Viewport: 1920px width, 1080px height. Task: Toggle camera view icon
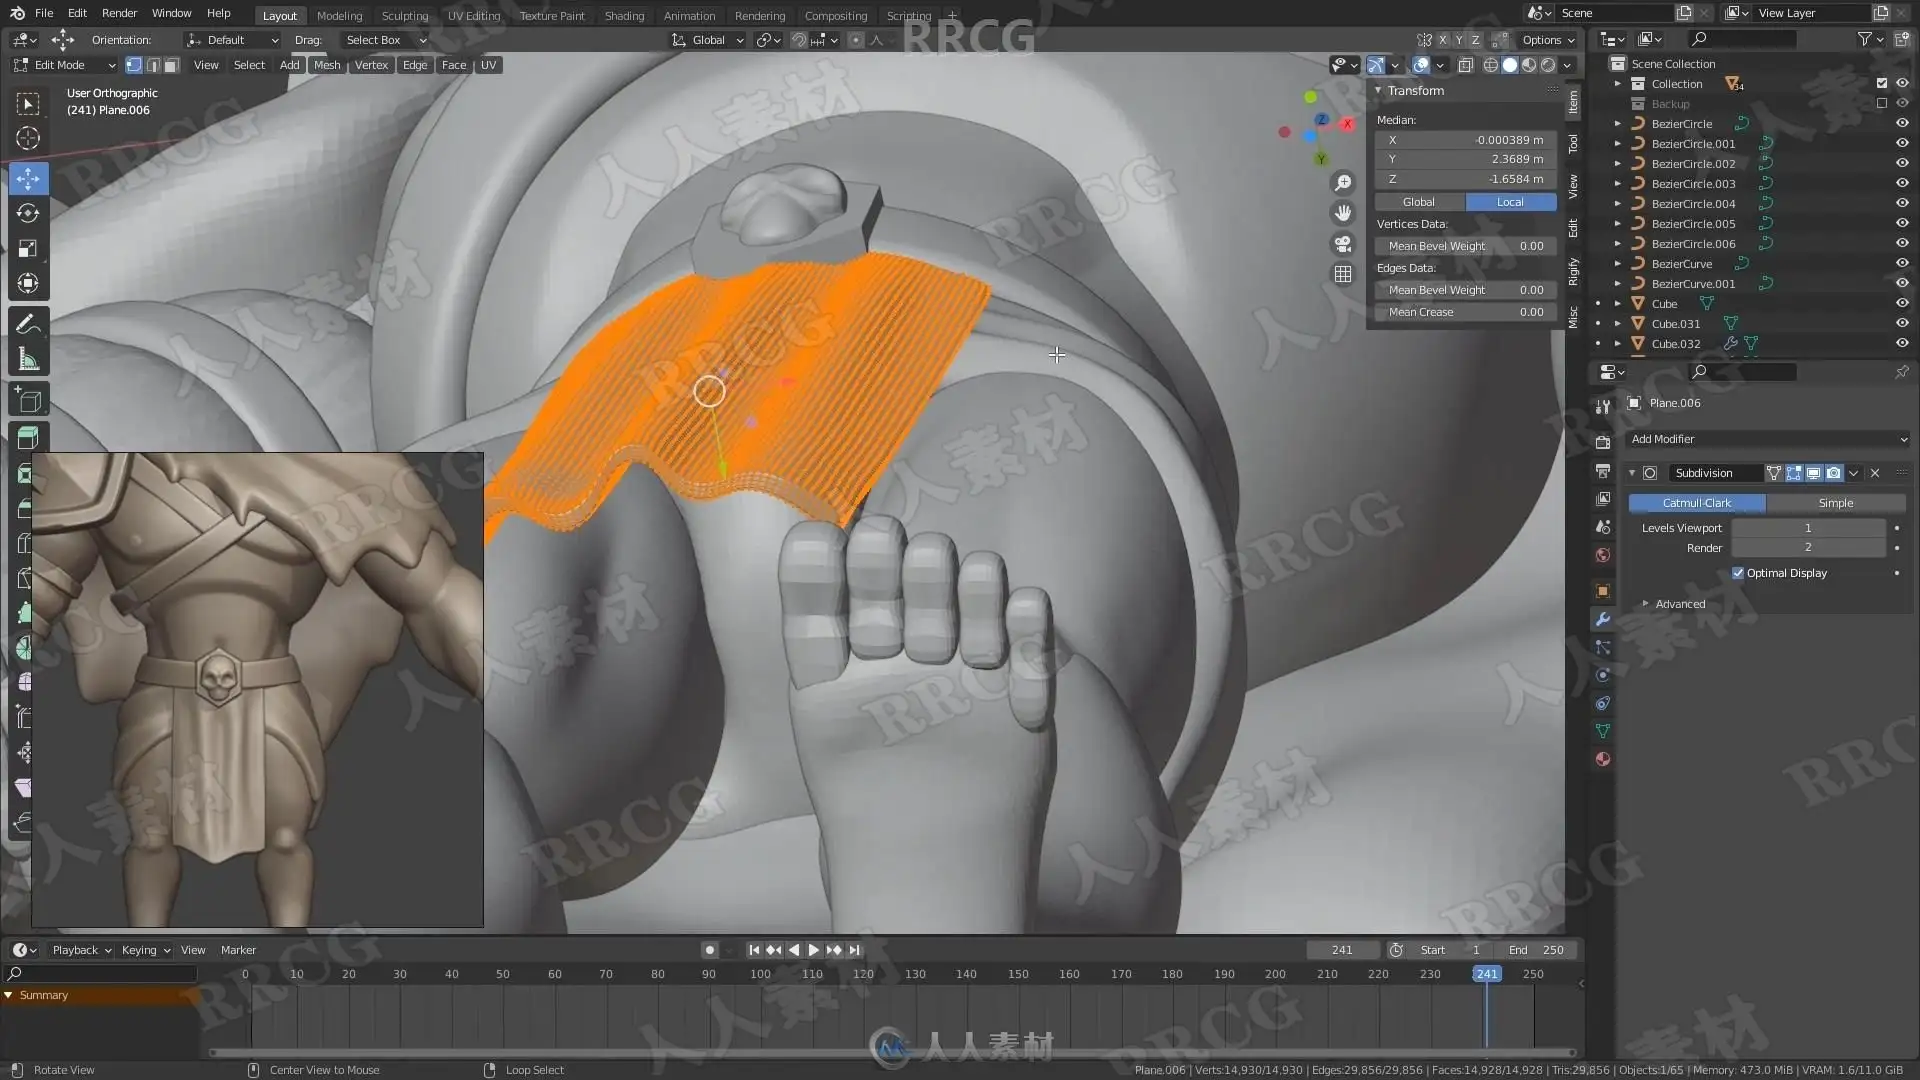click(1343, 244)
